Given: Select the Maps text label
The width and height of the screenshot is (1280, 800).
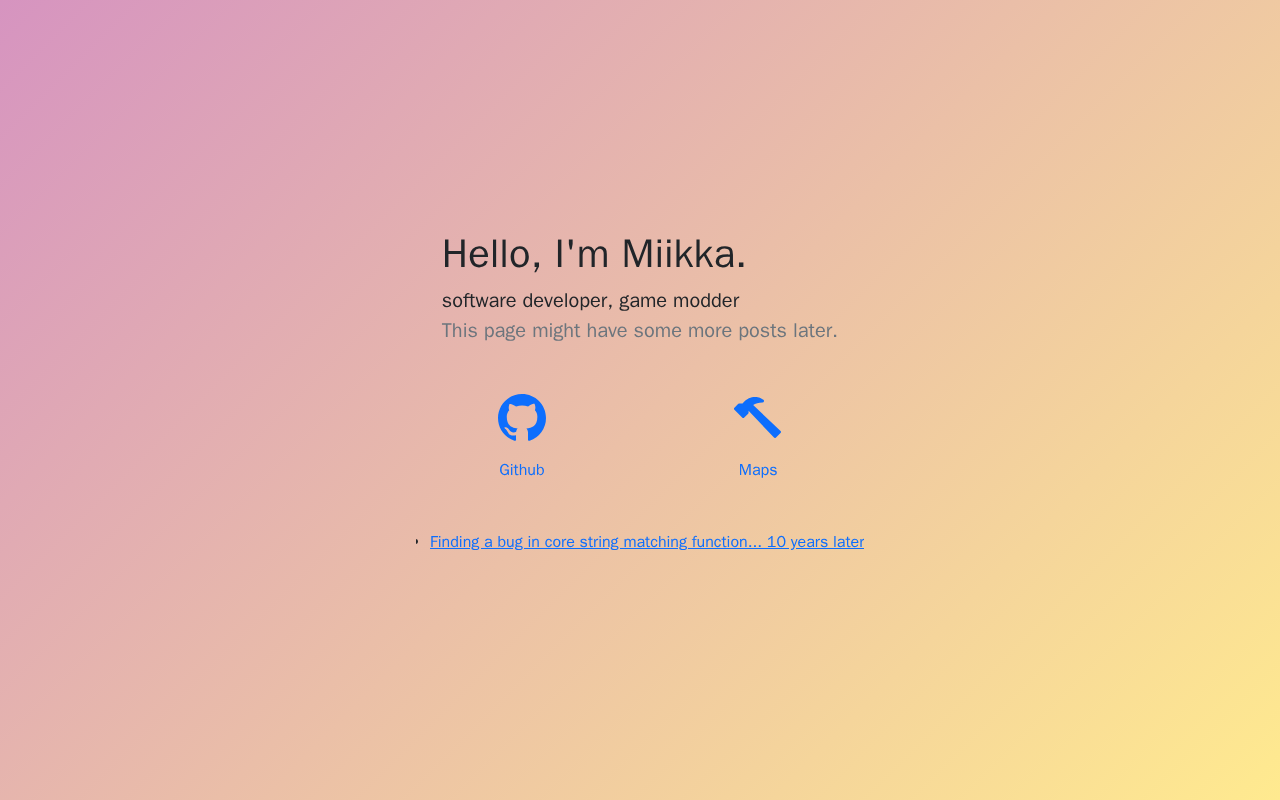Looking at the screenshot, I should tap(758, 470).
